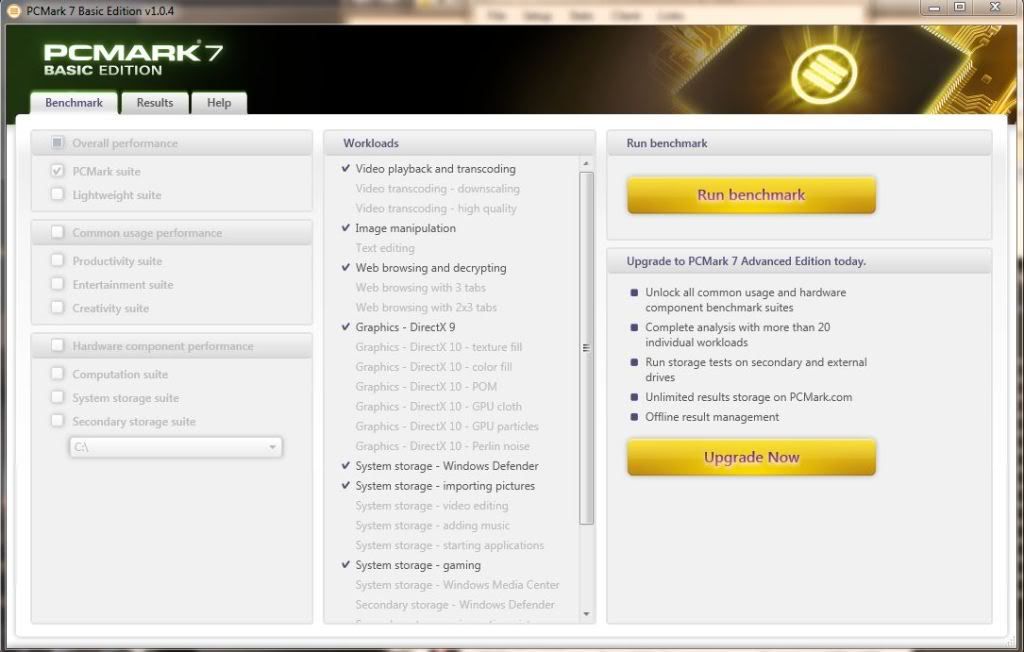Select Video transcoding - high quality workload
This screenshot has height=652, width=1024.
436,208
